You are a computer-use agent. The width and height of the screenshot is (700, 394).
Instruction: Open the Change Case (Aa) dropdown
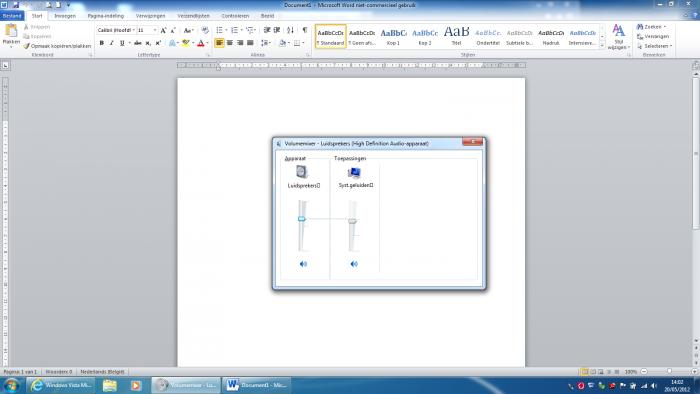coord(188,30)
